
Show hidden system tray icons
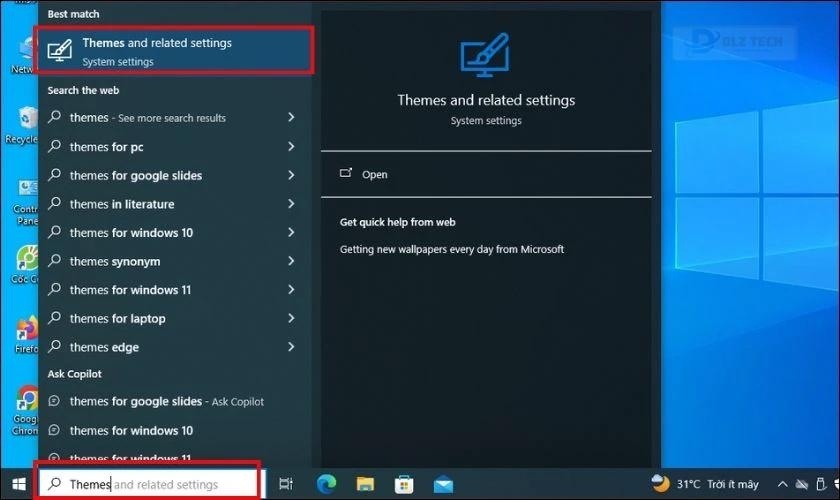(783, 484)
